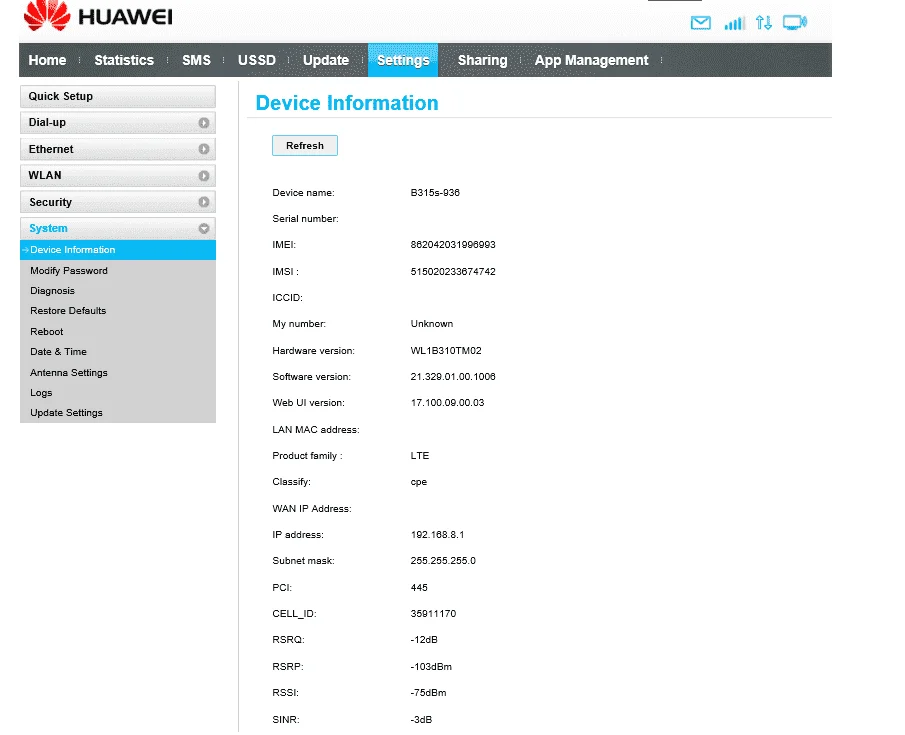Click subnet mask 255.255.255.0

pyautogui.click(x=443, y=561)
